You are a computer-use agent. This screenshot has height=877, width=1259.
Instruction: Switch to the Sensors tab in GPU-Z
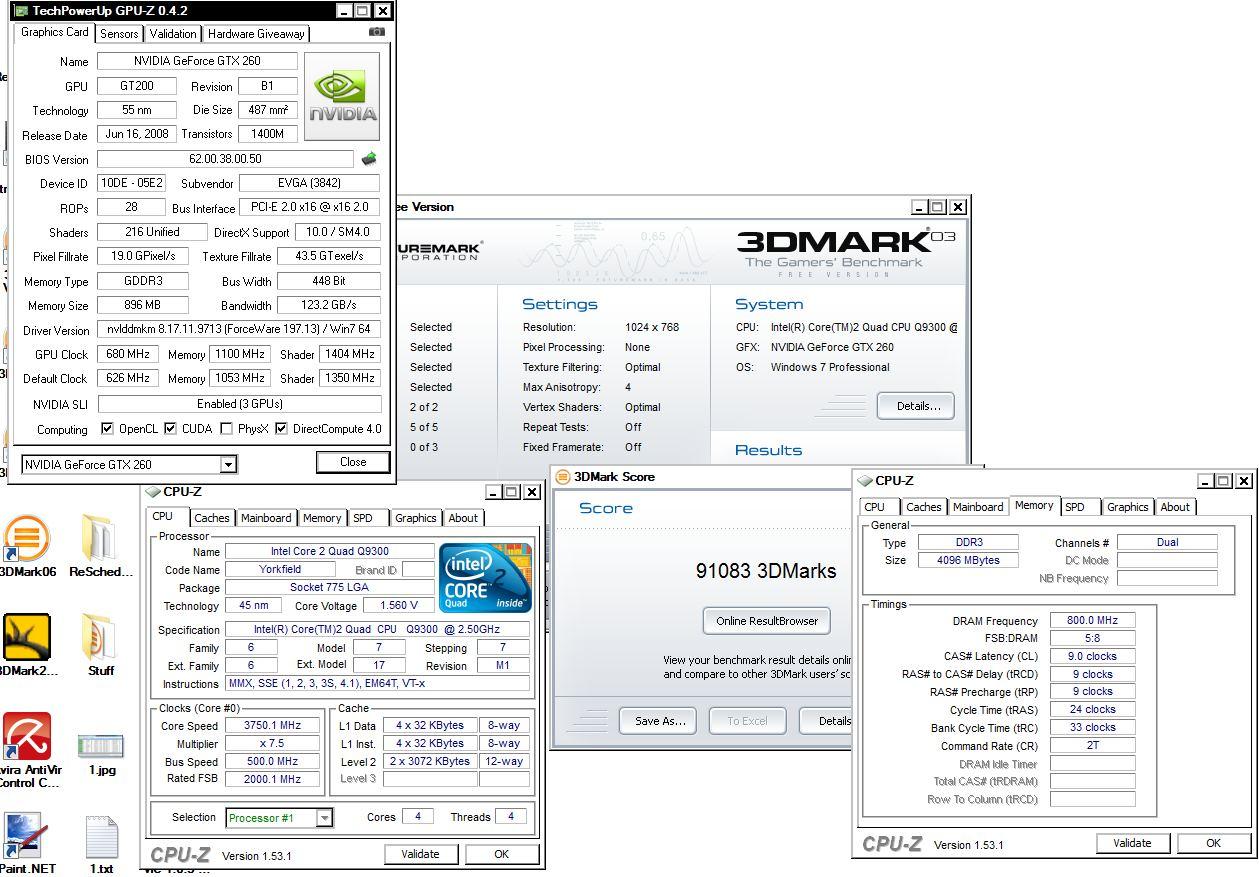pos(119,33)
